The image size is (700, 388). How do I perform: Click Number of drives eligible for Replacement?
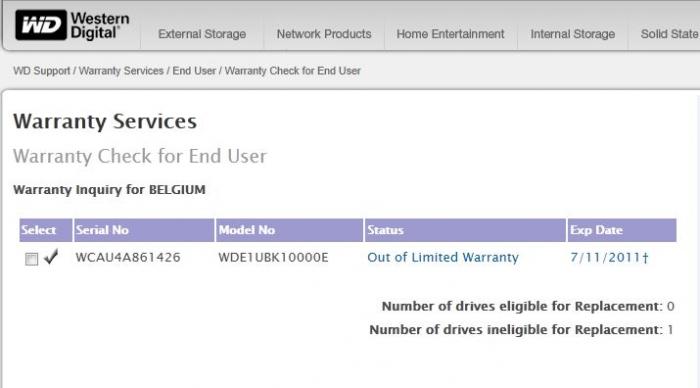528,306
